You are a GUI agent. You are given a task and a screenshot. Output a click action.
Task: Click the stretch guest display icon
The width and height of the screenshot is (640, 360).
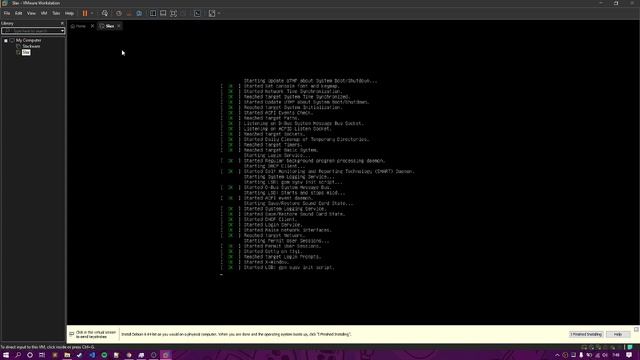tap(212, 13)
